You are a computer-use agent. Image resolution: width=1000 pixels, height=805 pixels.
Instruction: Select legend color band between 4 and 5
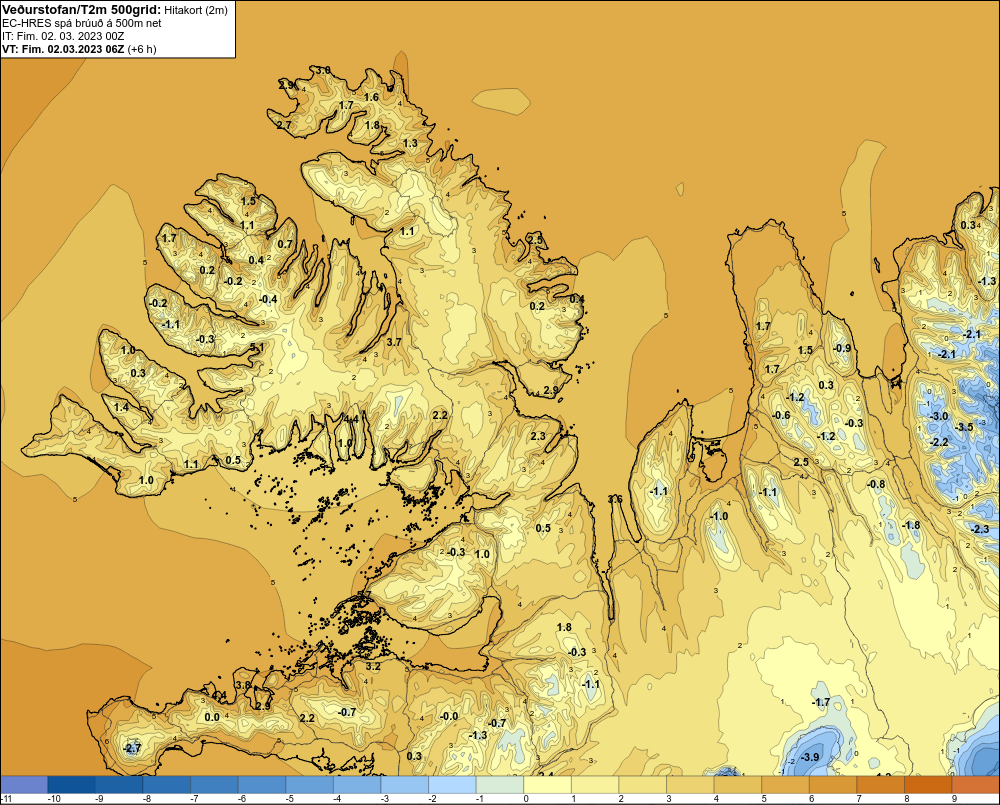pyautogui.click(x=738, y=784)
